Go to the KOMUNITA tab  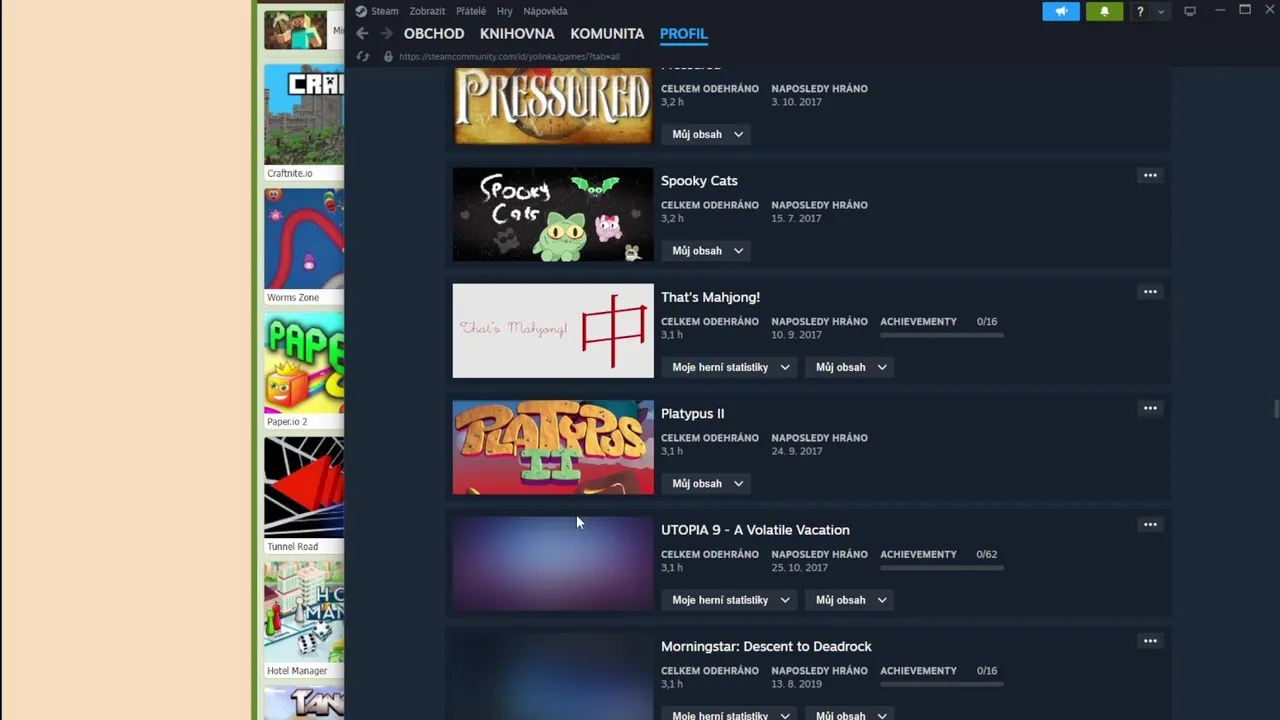pyautogui.click(x=607, y=34)
